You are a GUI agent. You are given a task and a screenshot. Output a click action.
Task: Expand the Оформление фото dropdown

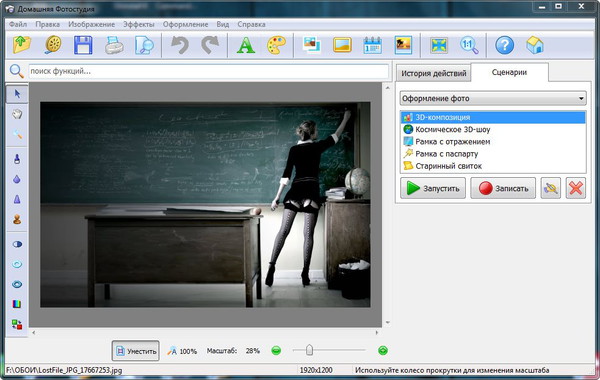pos(493,98)
